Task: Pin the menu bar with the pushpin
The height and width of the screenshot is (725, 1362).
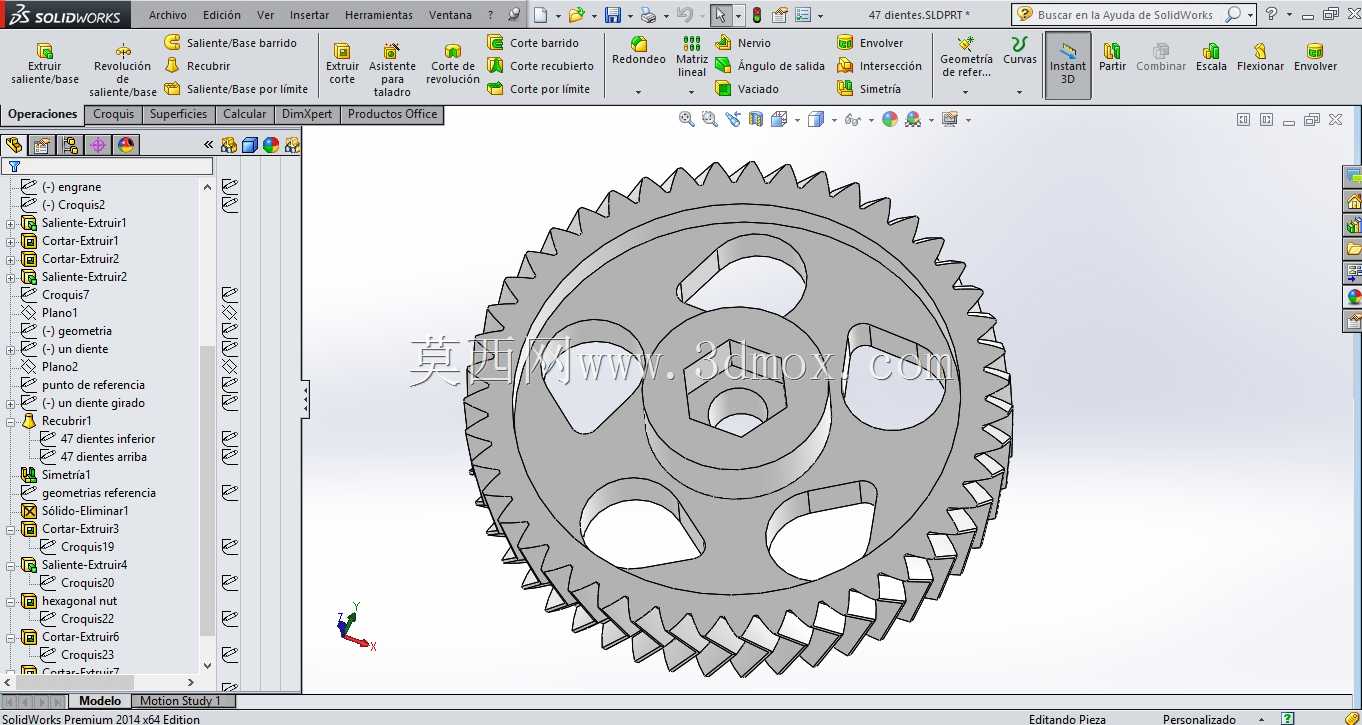Action: click(x=514, y=15)
